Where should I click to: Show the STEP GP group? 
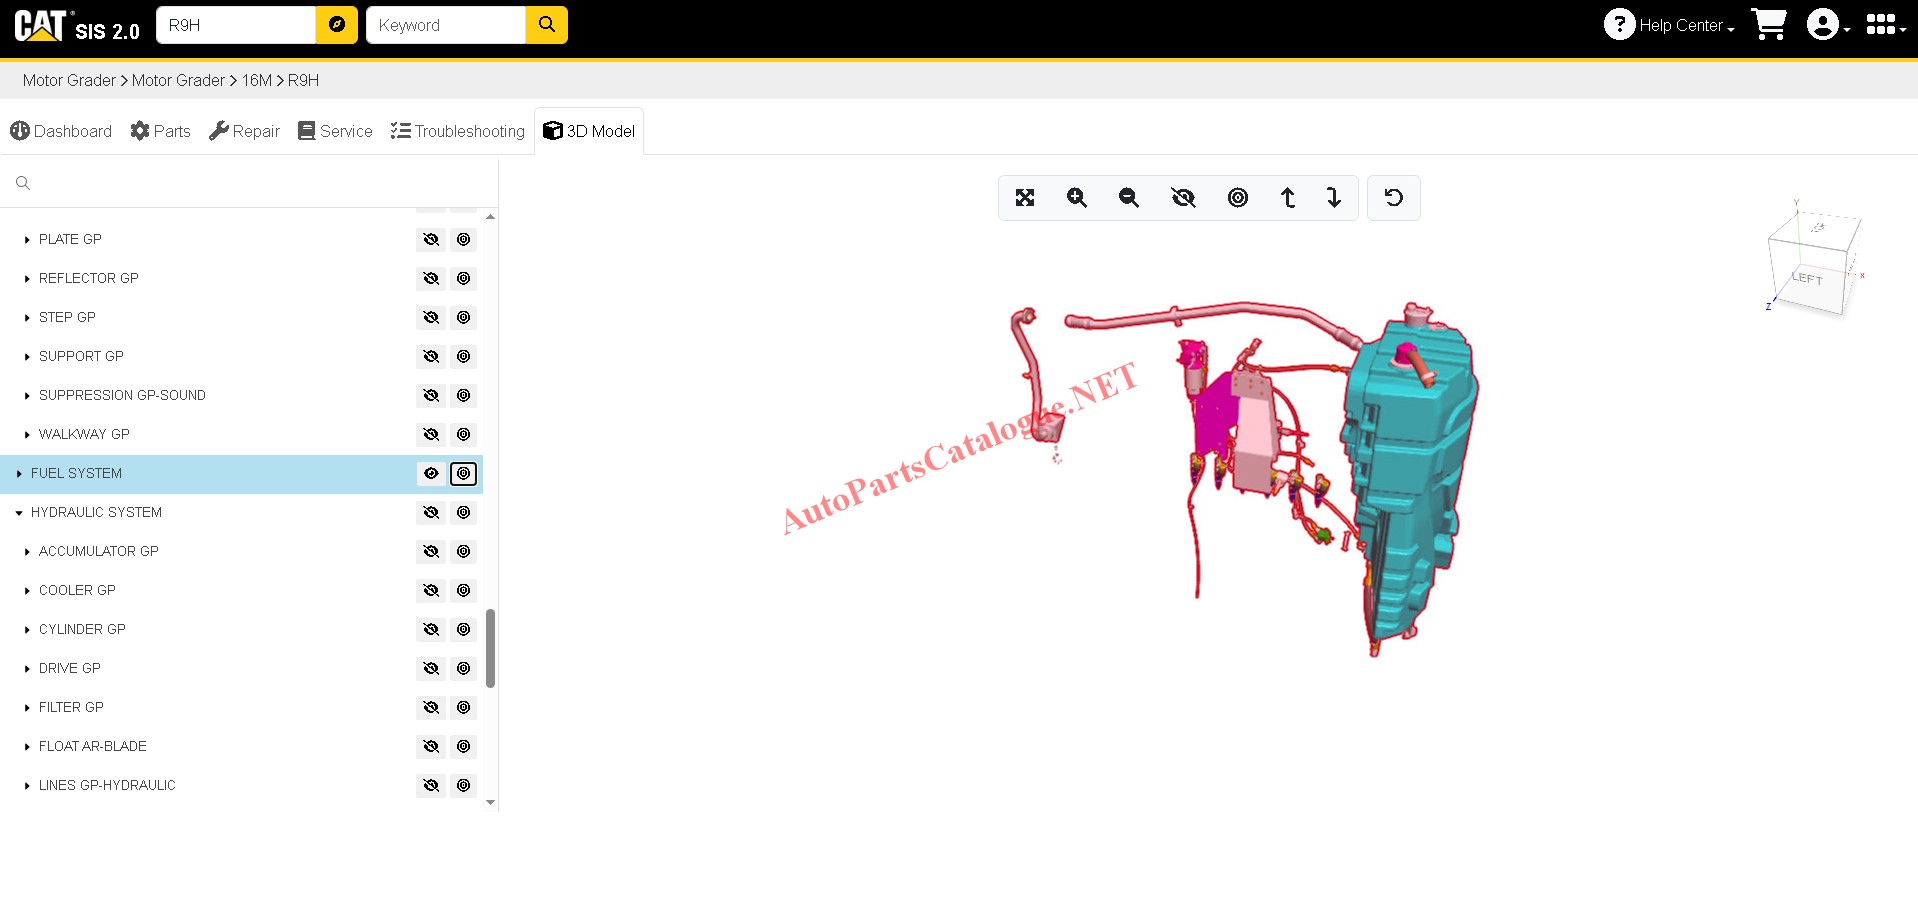coord(431,318)
